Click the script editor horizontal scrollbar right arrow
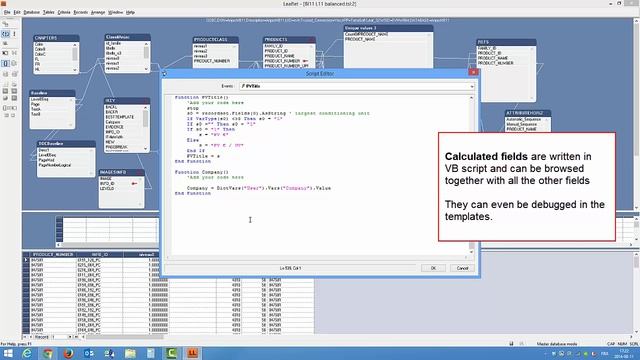Viewport: 640px width, 360px height. (x=466, y=258)
